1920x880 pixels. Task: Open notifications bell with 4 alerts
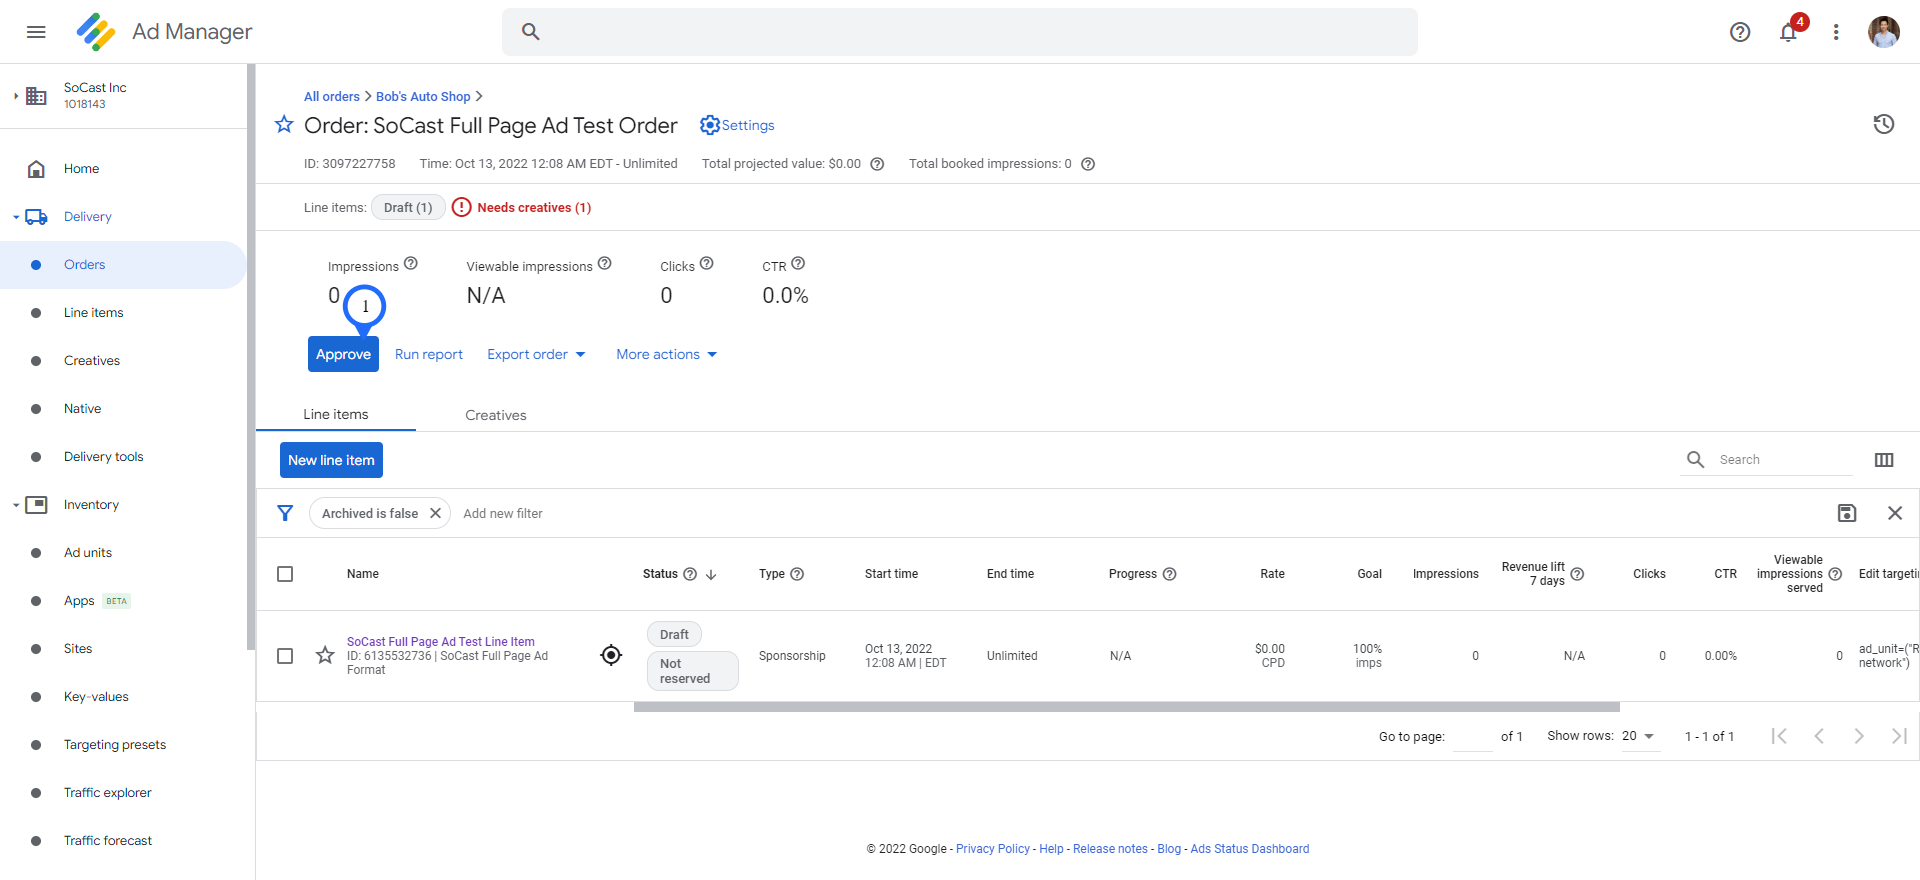[1788, 32]
